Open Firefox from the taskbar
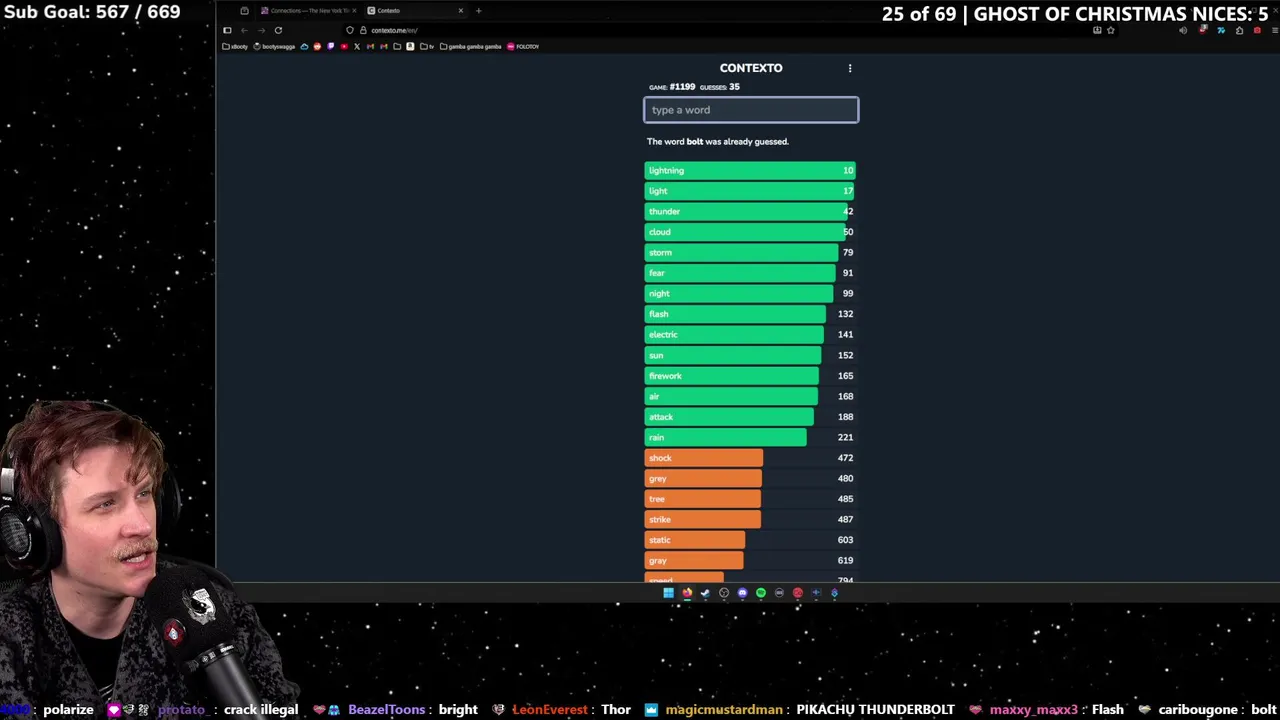This screenshot has height=720, width=1280. 687,593
